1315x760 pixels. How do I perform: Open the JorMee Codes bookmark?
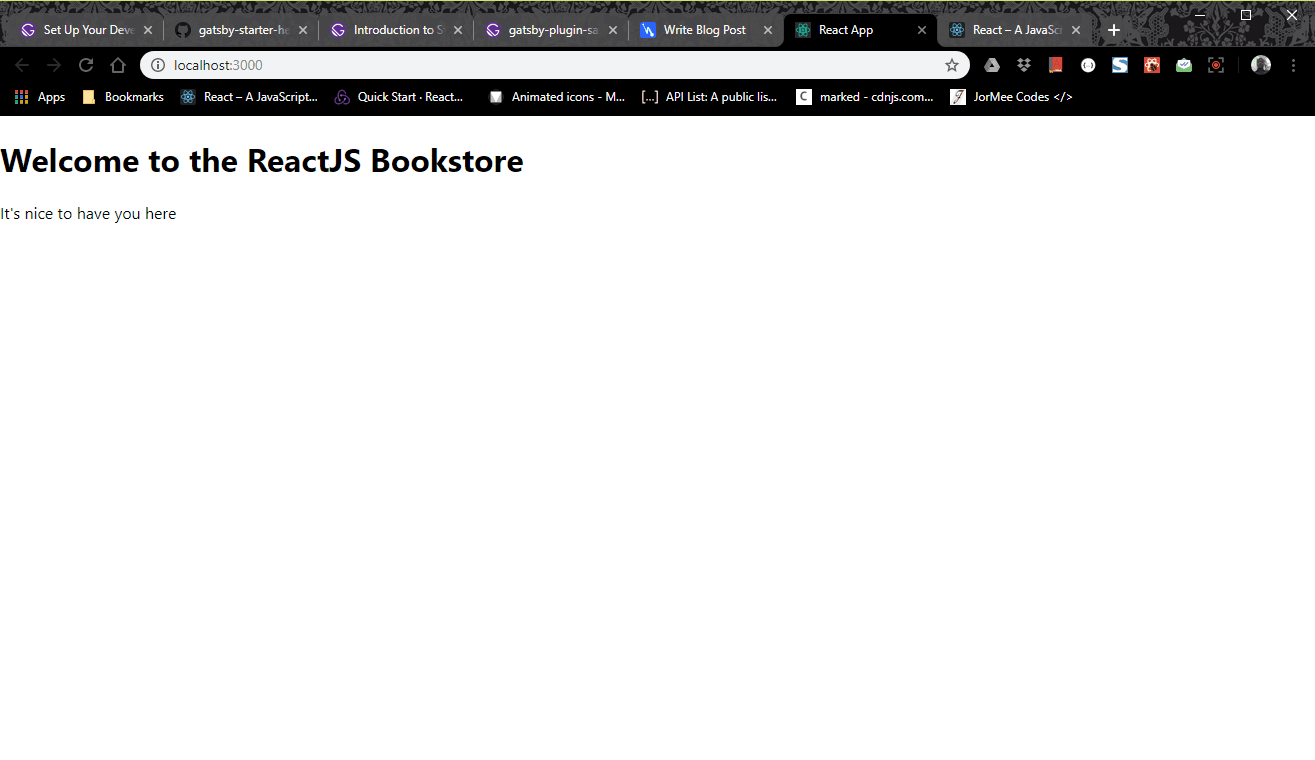click(1011, 97)
